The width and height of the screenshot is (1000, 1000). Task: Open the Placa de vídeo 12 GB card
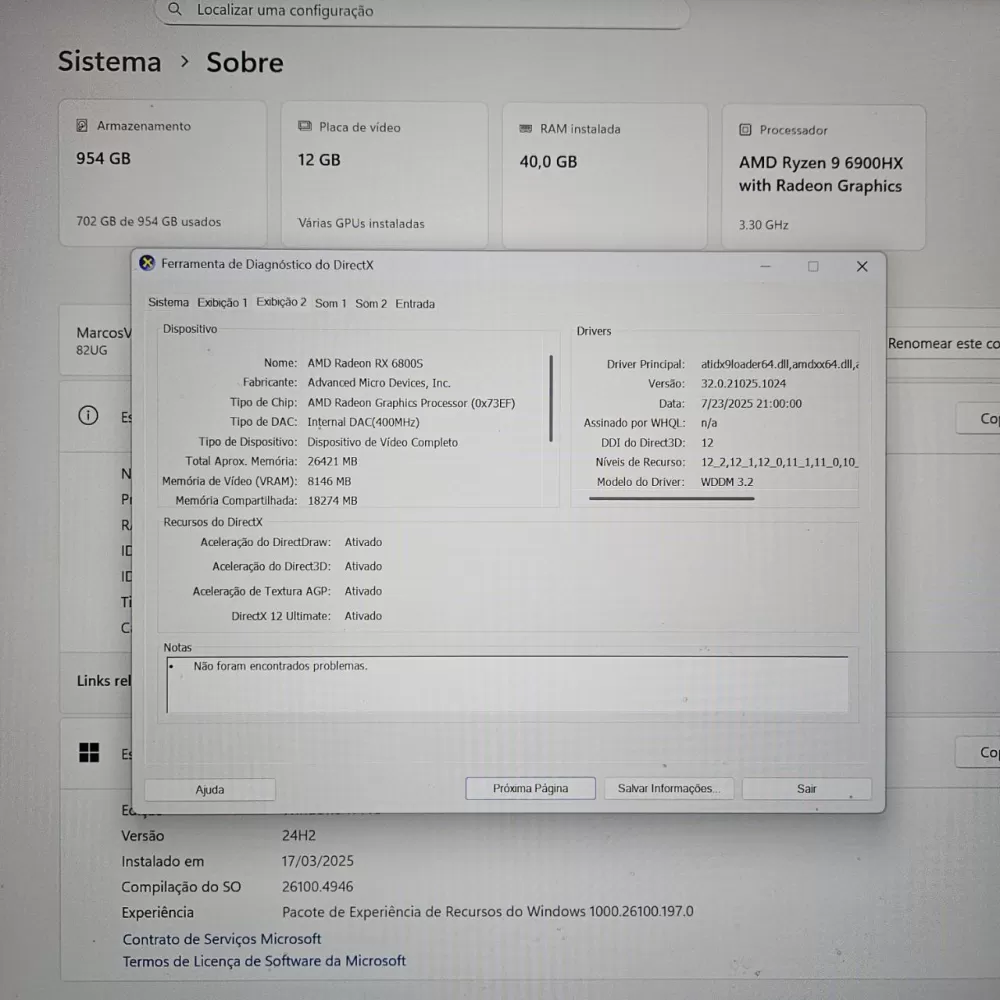click(x=385, y=175)
